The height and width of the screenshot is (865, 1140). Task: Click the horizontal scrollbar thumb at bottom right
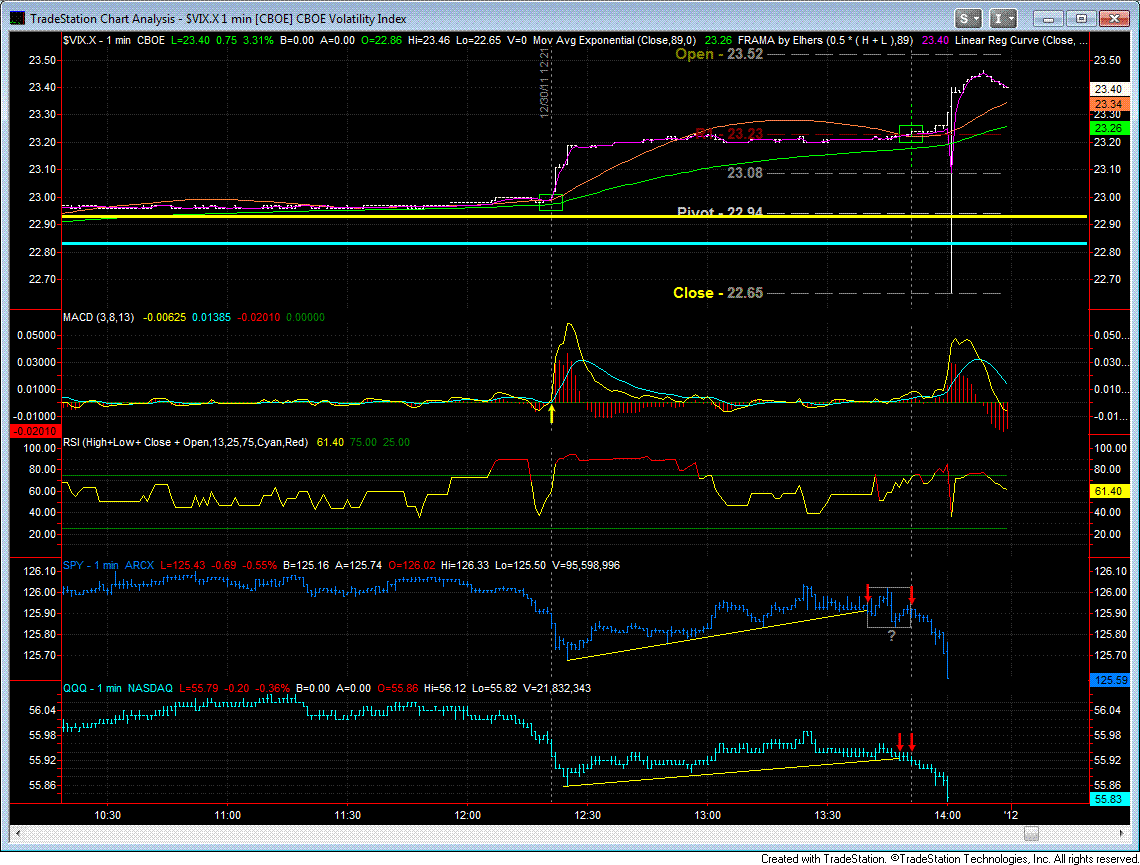click(x=1031, y=833)
